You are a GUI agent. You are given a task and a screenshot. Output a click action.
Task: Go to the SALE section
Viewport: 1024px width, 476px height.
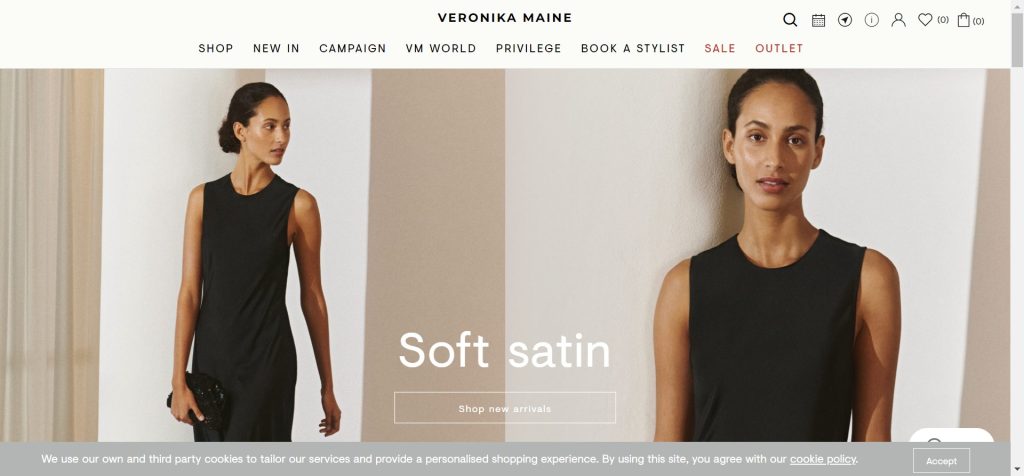pos(720,48)
